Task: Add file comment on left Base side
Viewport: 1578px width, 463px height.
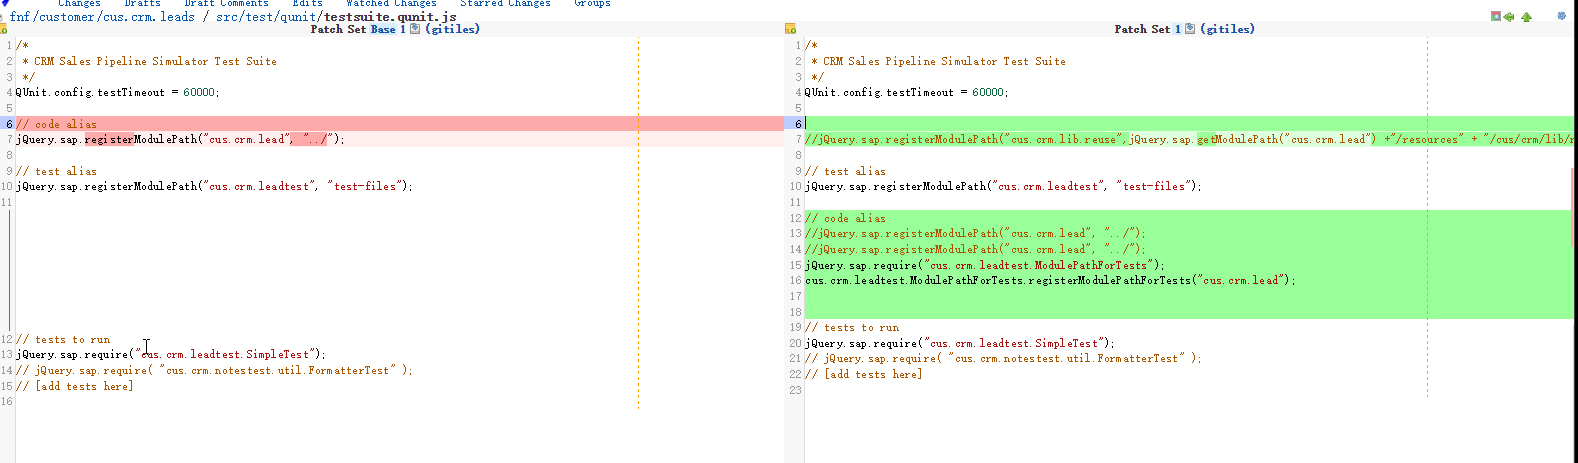Action: pos(3,29)
